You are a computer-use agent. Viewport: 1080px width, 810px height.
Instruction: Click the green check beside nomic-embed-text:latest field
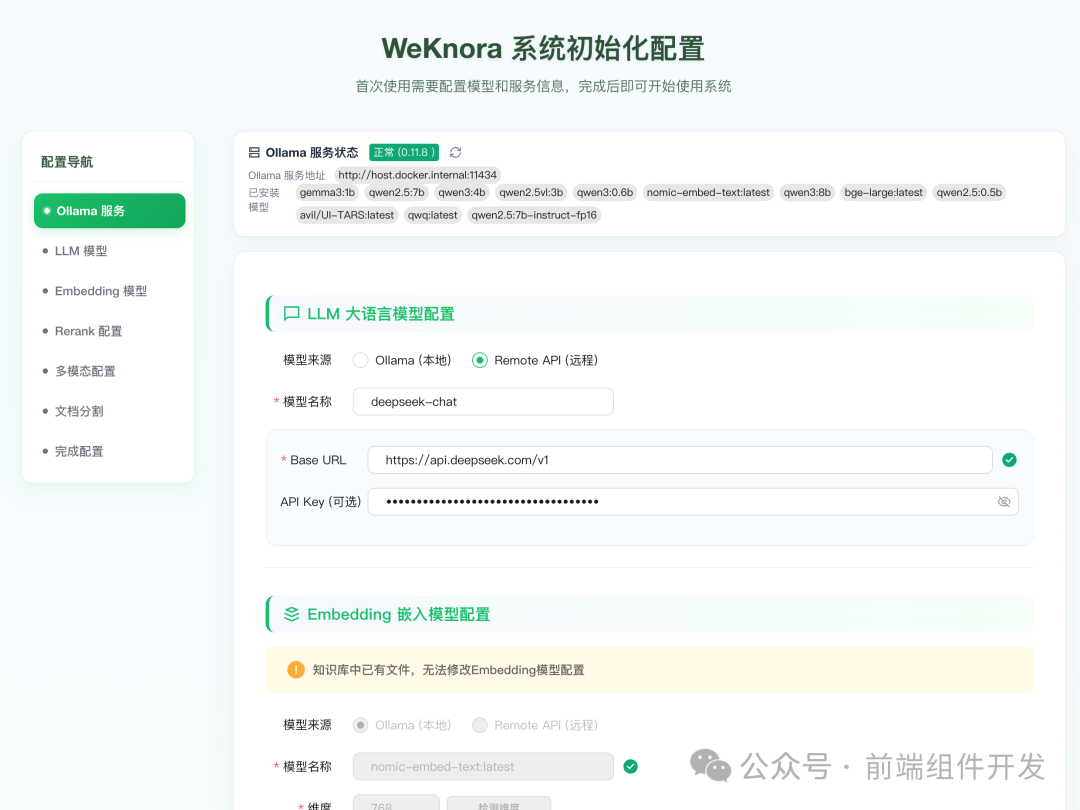pos(631,766)
